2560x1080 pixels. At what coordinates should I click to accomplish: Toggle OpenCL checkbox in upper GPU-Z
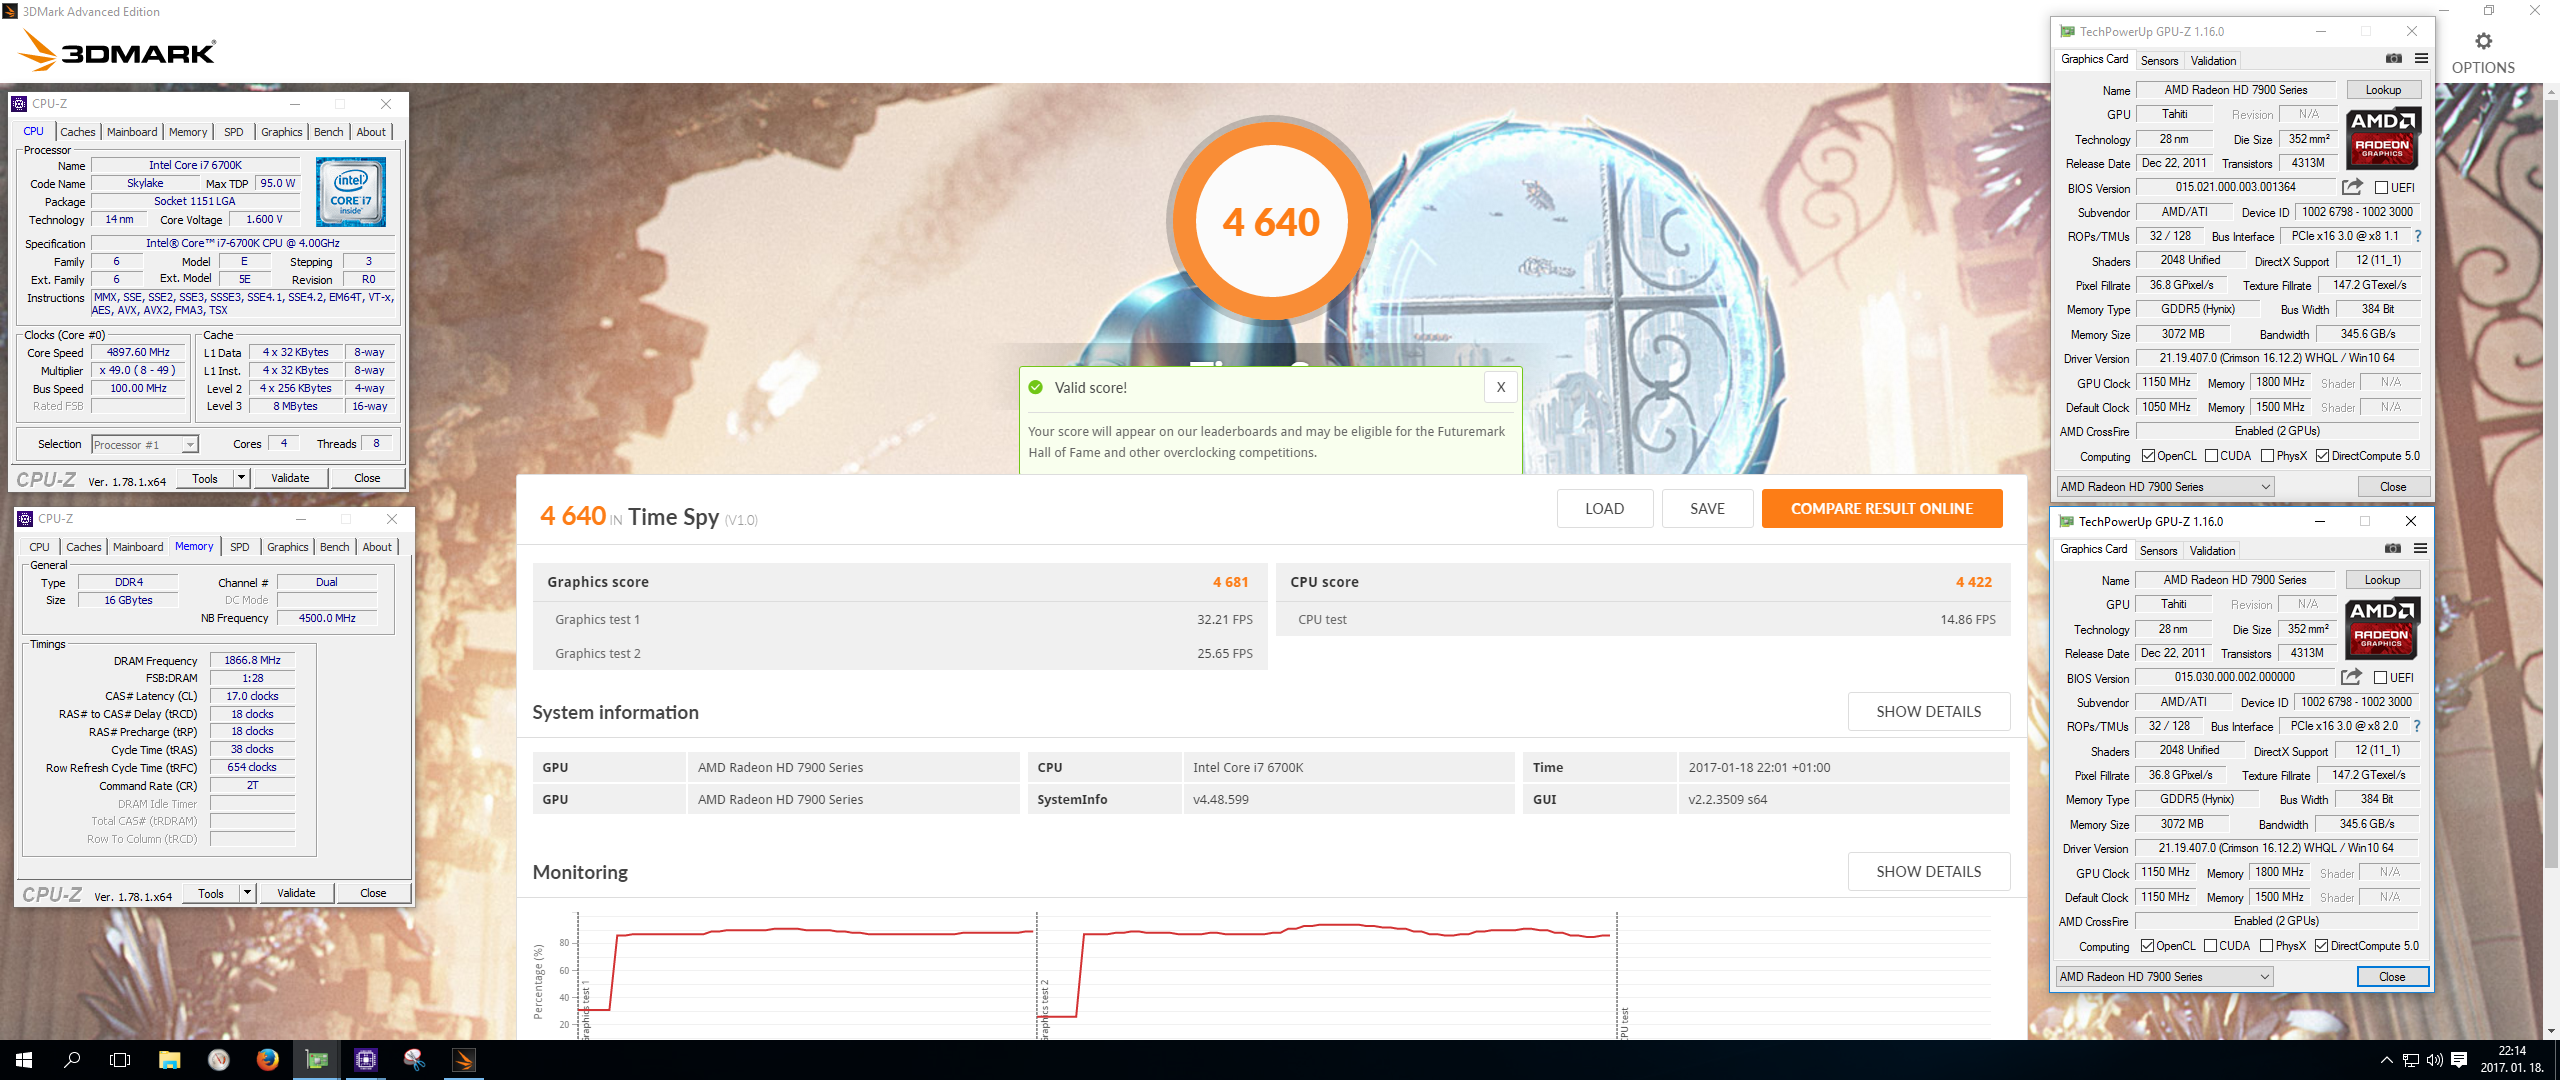click(x=2148, y=457)
